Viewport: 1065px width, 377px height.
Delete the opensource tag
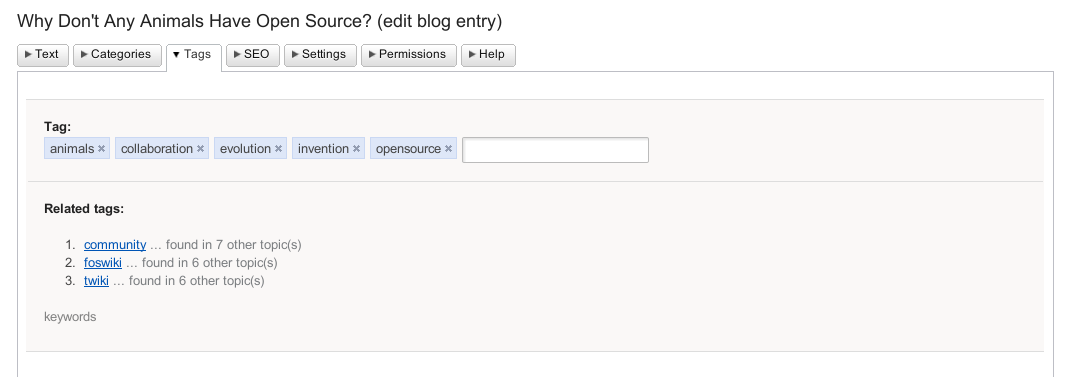(x=448, y=149)
